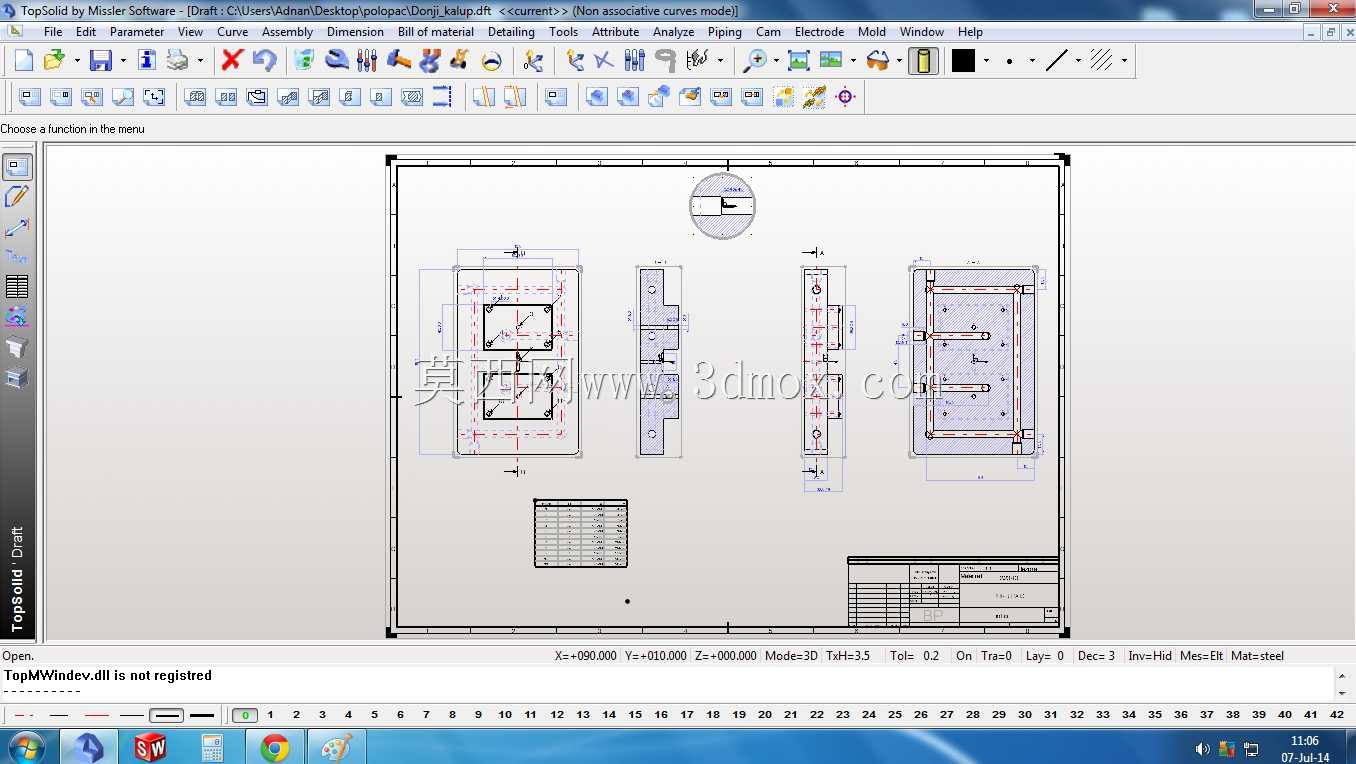Viewport: 1356px width, 764px height.
Task: Undo the last action with the blue arrow
Action: coord(264,61)
